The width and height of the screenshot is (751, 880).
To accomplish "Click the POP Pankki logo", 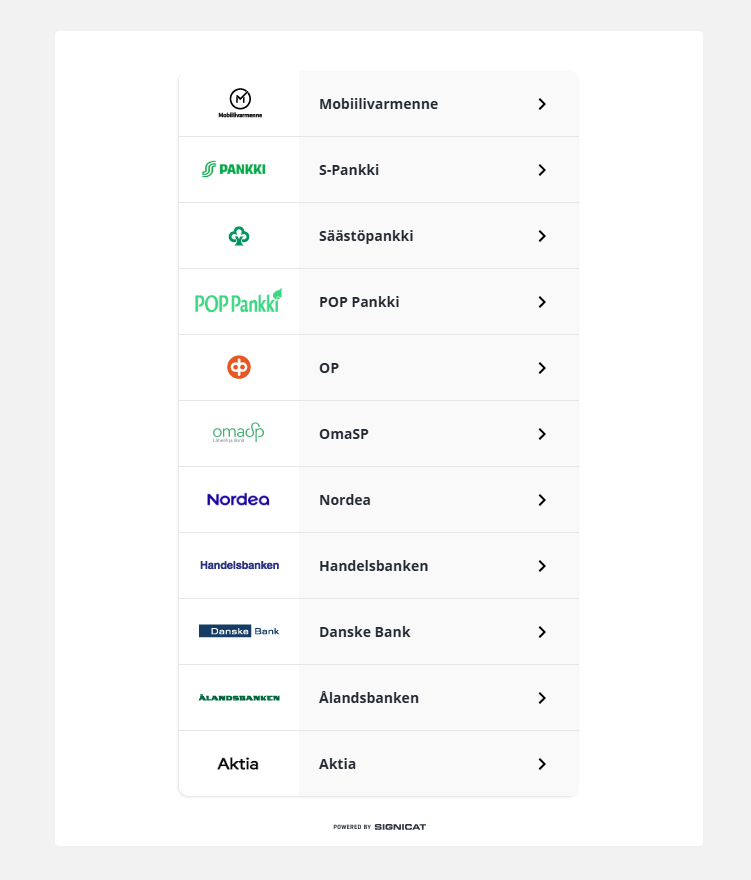I will pyautogui.click(x=238, y=301).
